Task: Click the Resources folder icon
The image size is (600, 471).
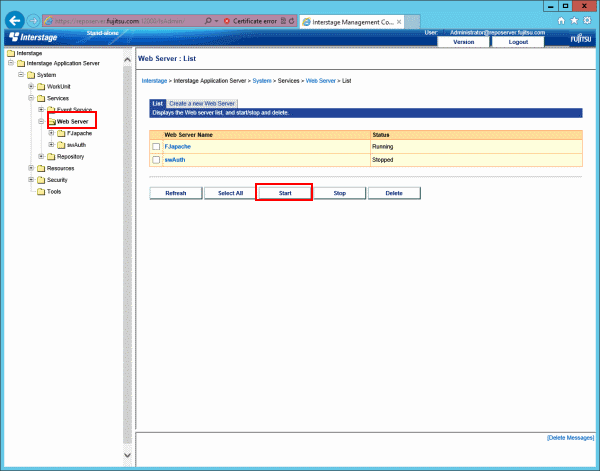Action: click(x=41, y=168)
